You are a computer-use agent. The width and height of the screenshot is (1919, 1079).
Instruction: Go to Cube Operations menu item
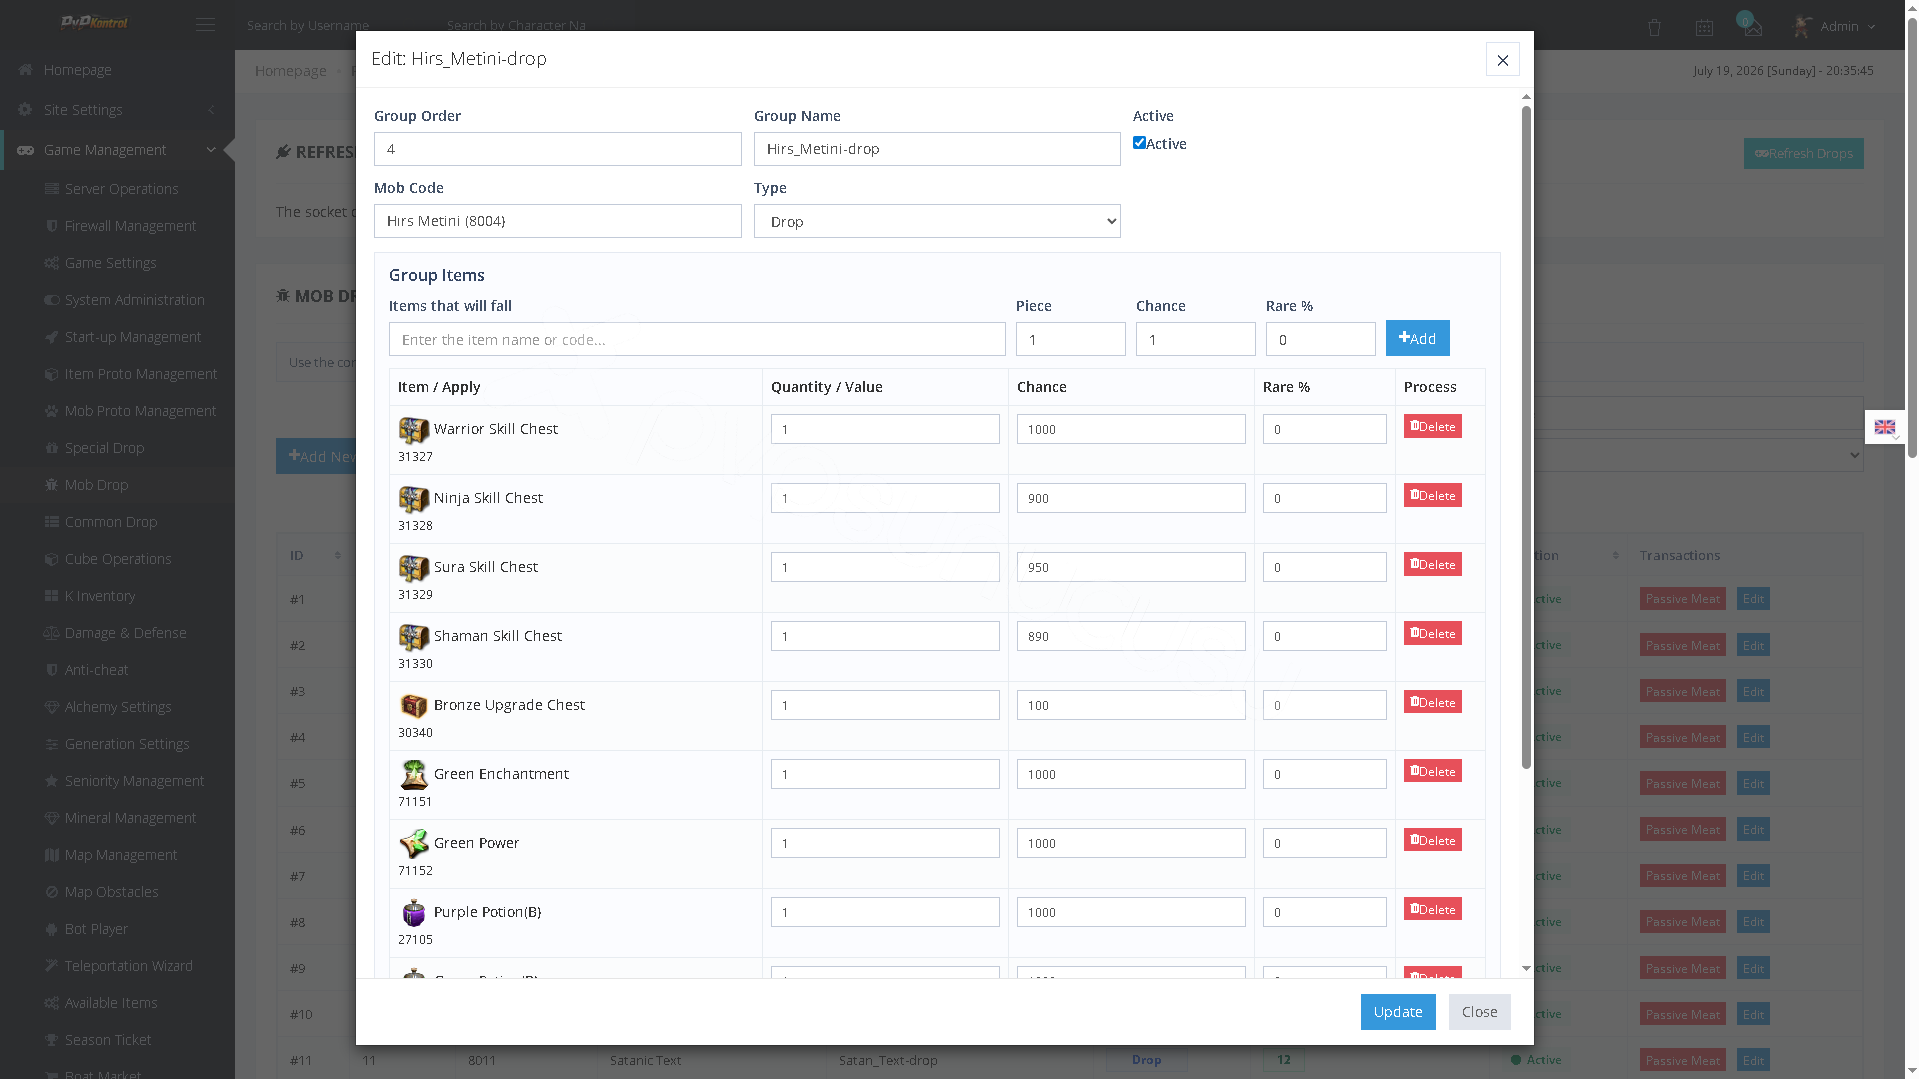(118, 559)
